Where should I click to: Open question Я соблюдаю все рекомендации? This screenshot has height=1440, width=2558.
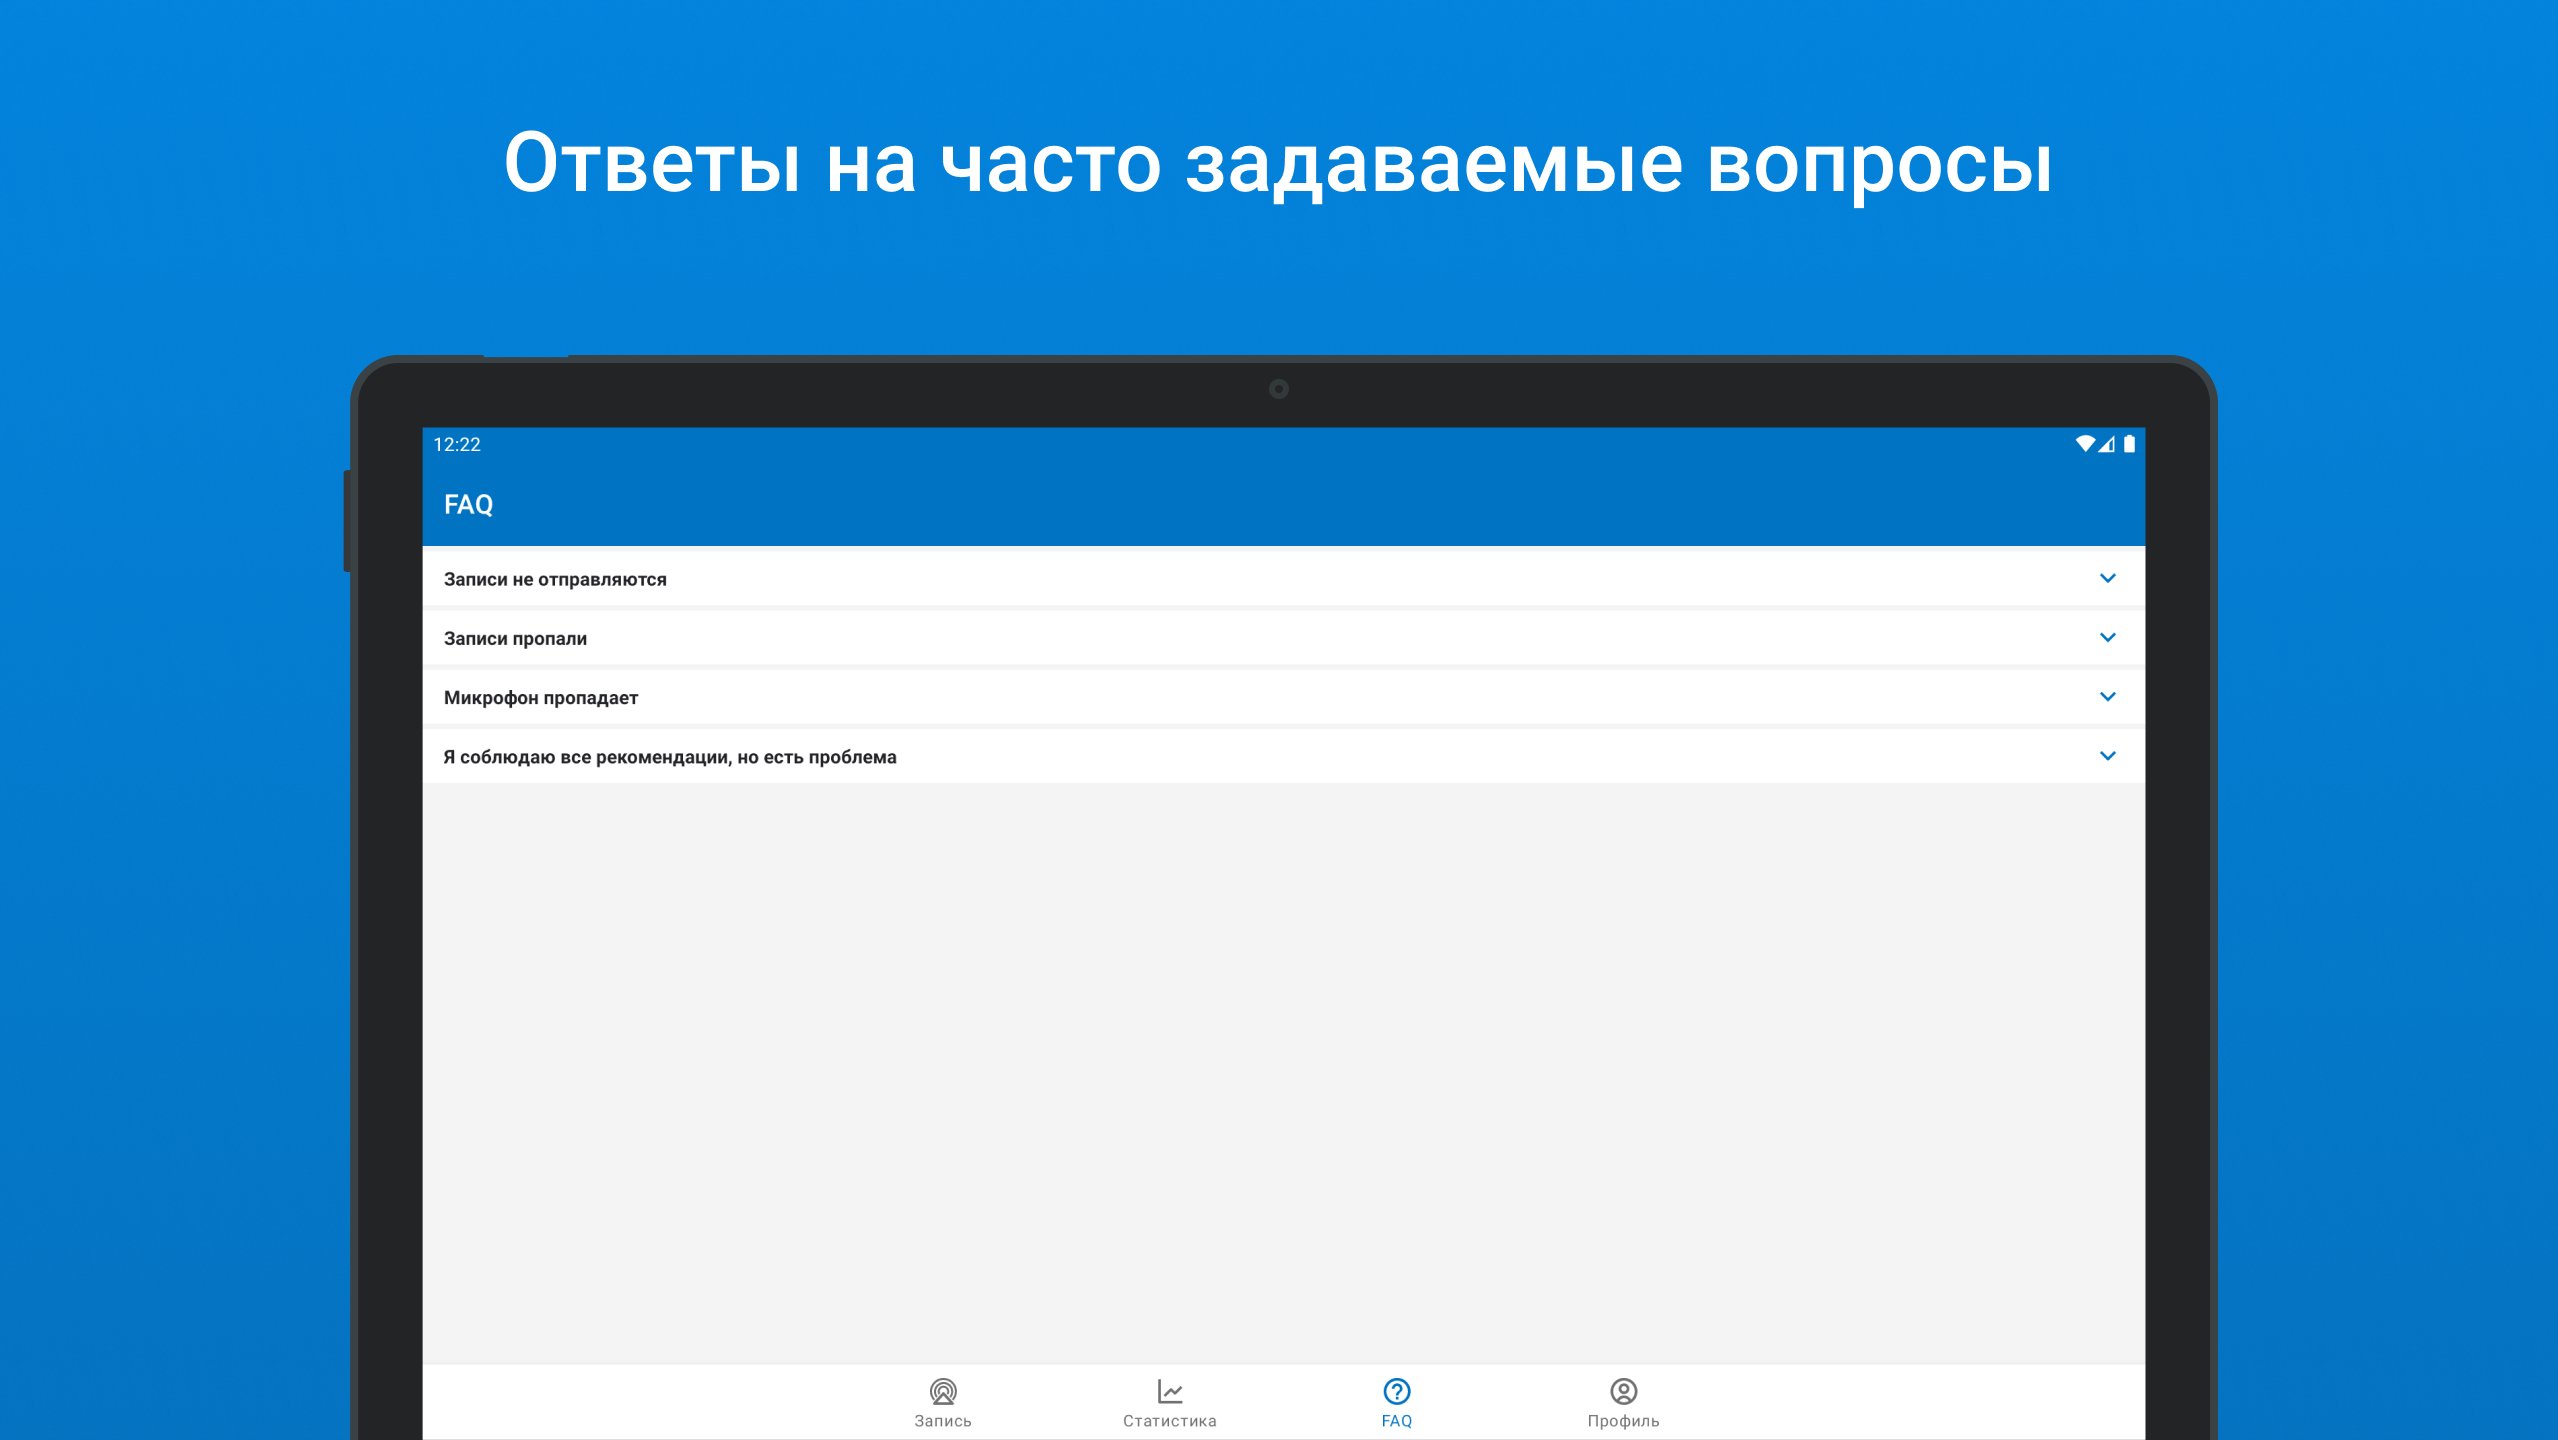point(669,757)
